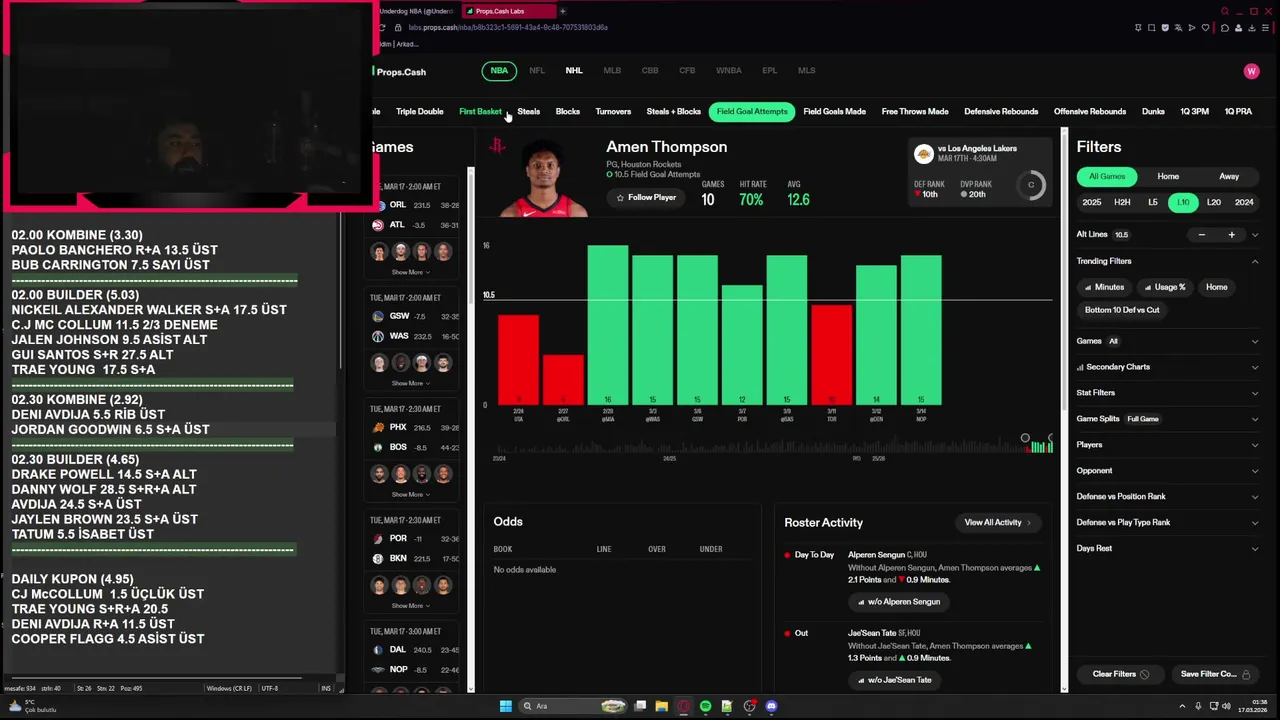Select the All Games filter
1280x720 pixels.
click(1107, 177)
